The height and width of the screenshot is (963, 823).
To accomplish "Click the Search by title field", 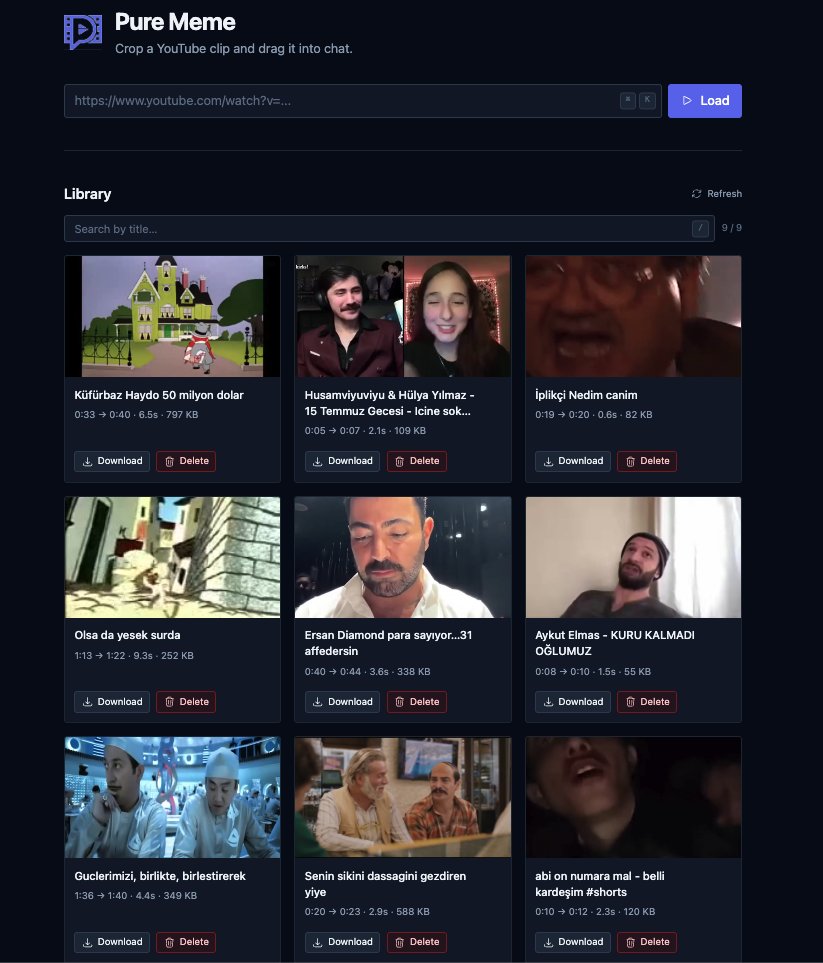I will 389,228.
